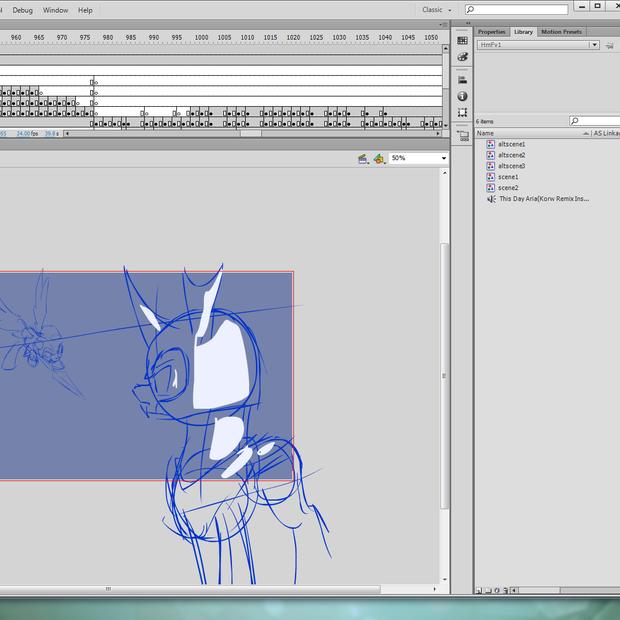Open the Window menu

[x=55, y=10]
